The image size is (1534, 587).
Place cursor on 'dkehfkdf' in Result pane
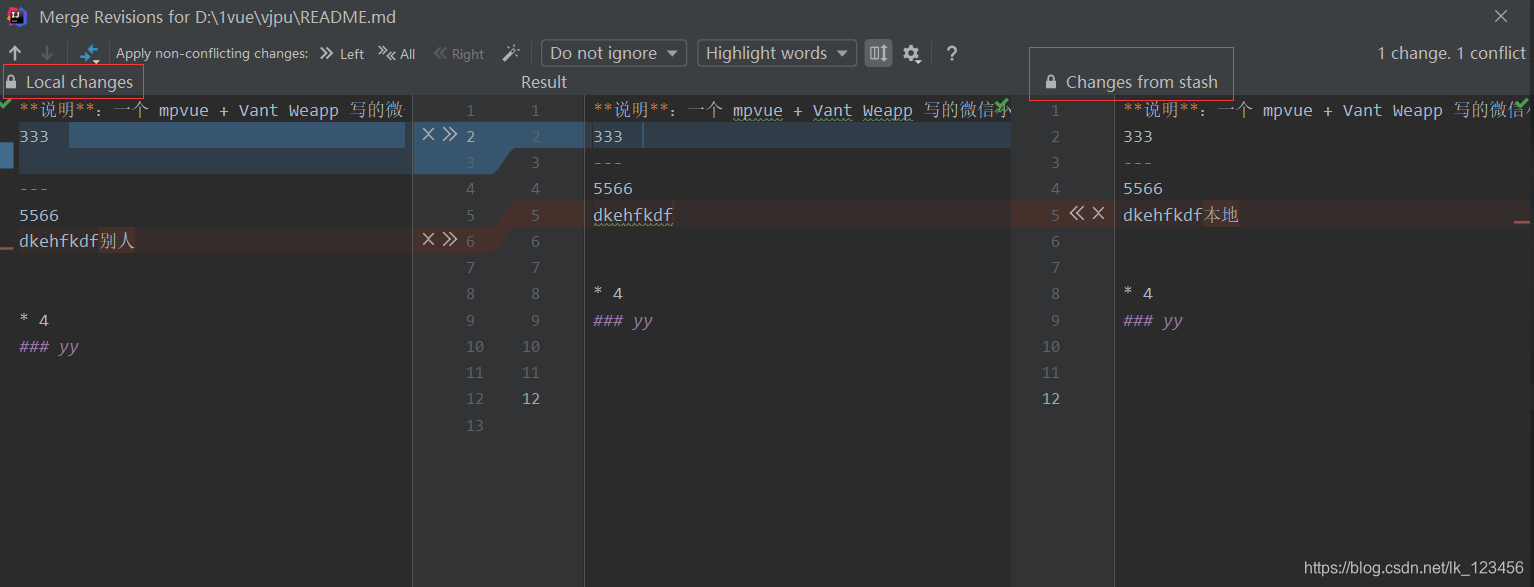click(633, 215)
